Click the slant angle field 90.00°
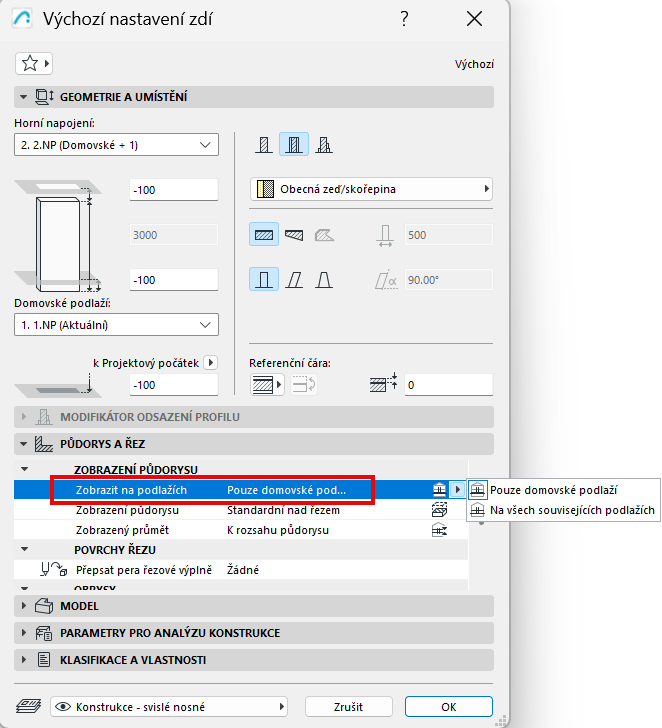This screenshot has height=728, width=662. (448, 280)
